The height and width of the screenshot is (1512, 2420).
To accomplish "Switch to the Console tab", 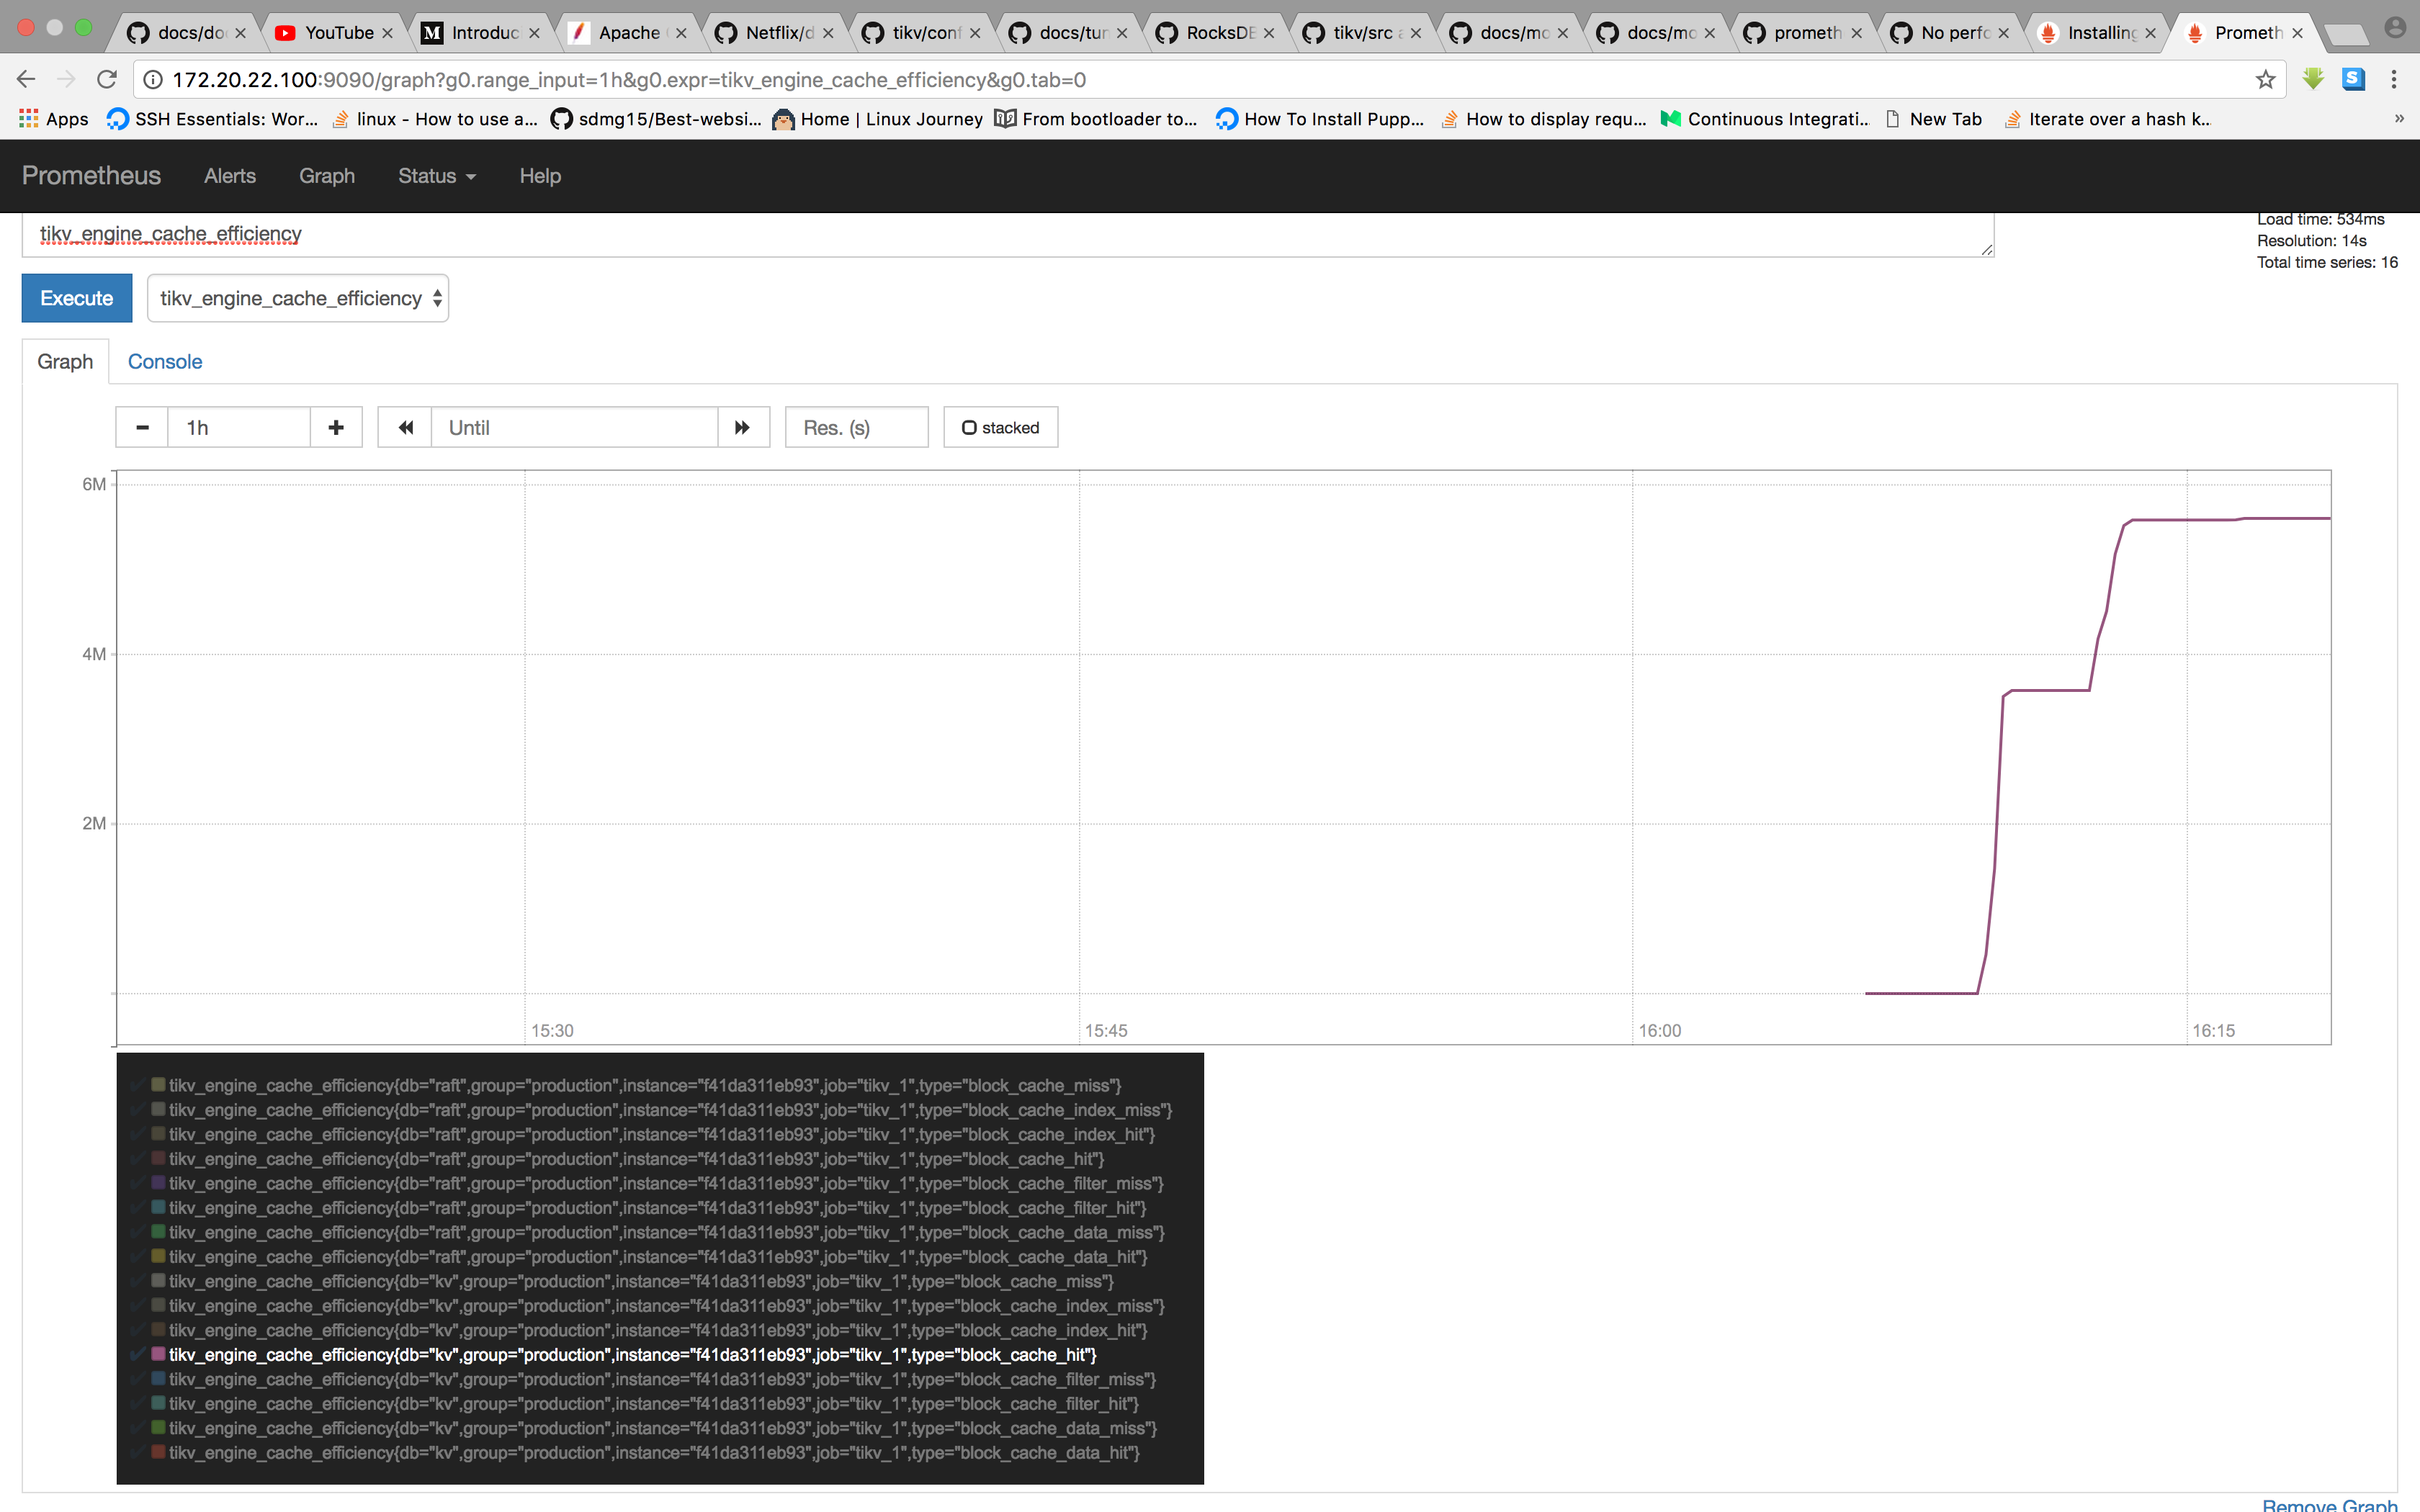I will [x=164, y=362].
